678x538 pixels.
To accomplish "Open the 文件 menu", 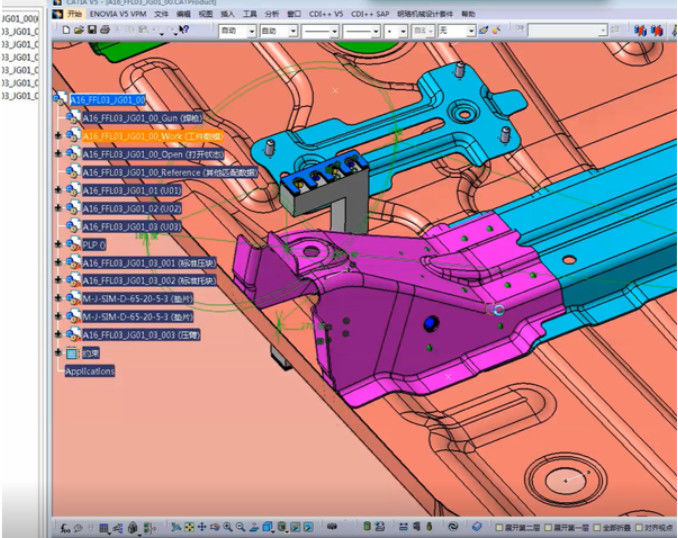I will click(x=161, y=15).
